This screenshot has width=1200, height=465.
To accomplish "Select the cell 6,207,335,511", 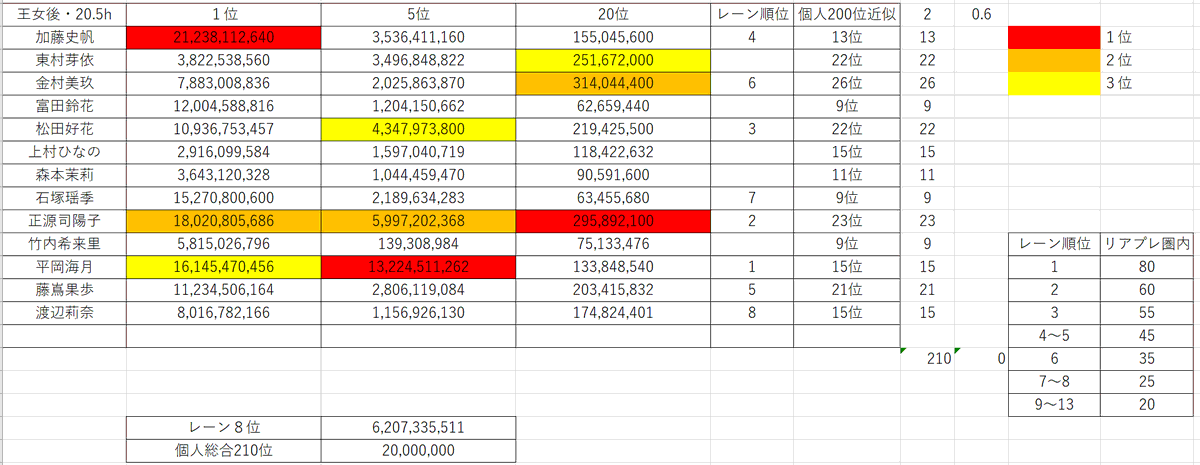I will tap(418, 428).
